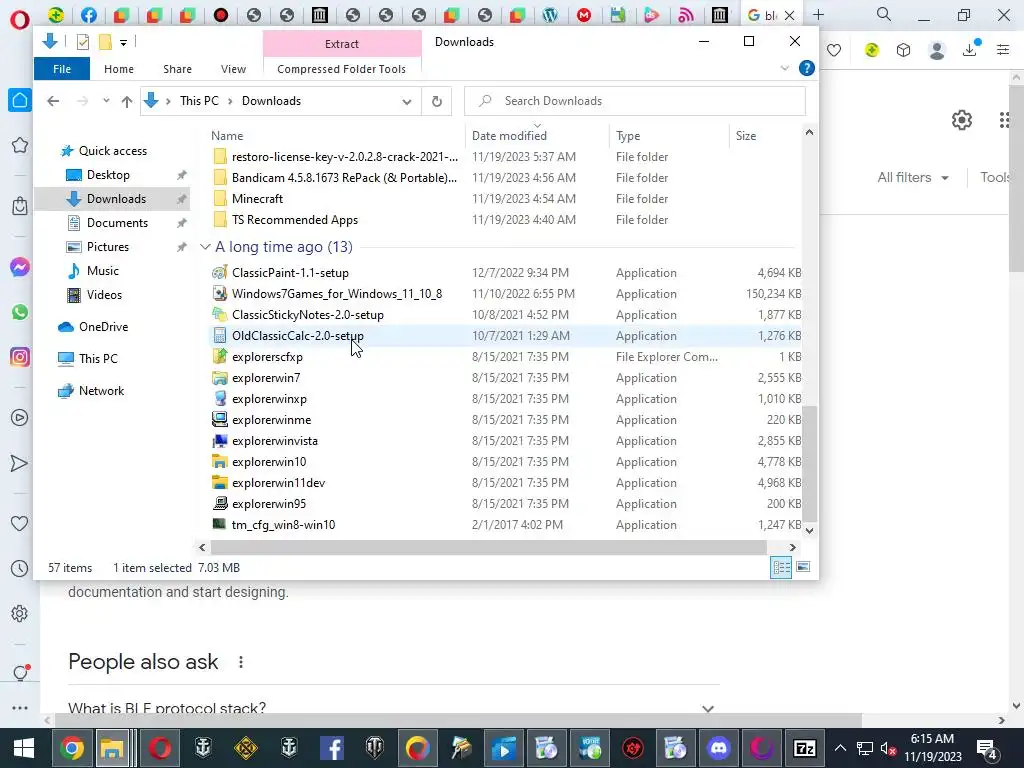1024x768 pixels.
Task: Open People also ask options menu
Action: point(241,662)
